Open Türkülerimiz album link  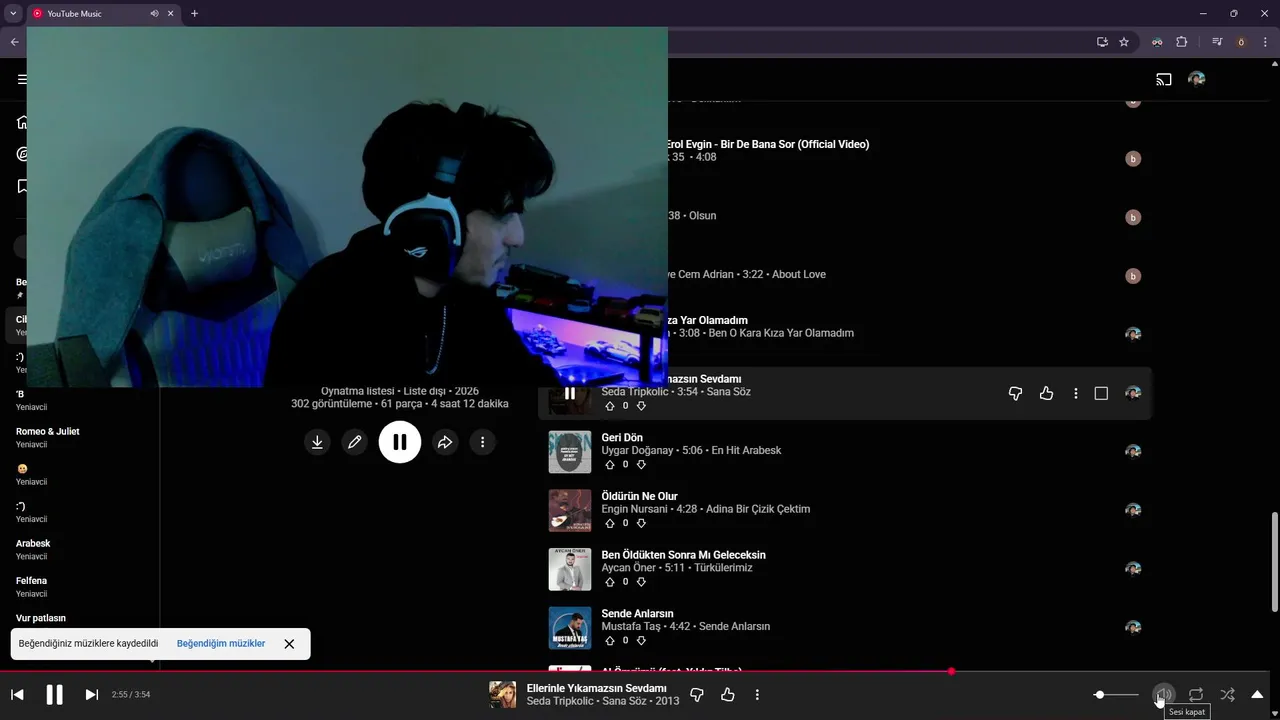coord(723,568)
